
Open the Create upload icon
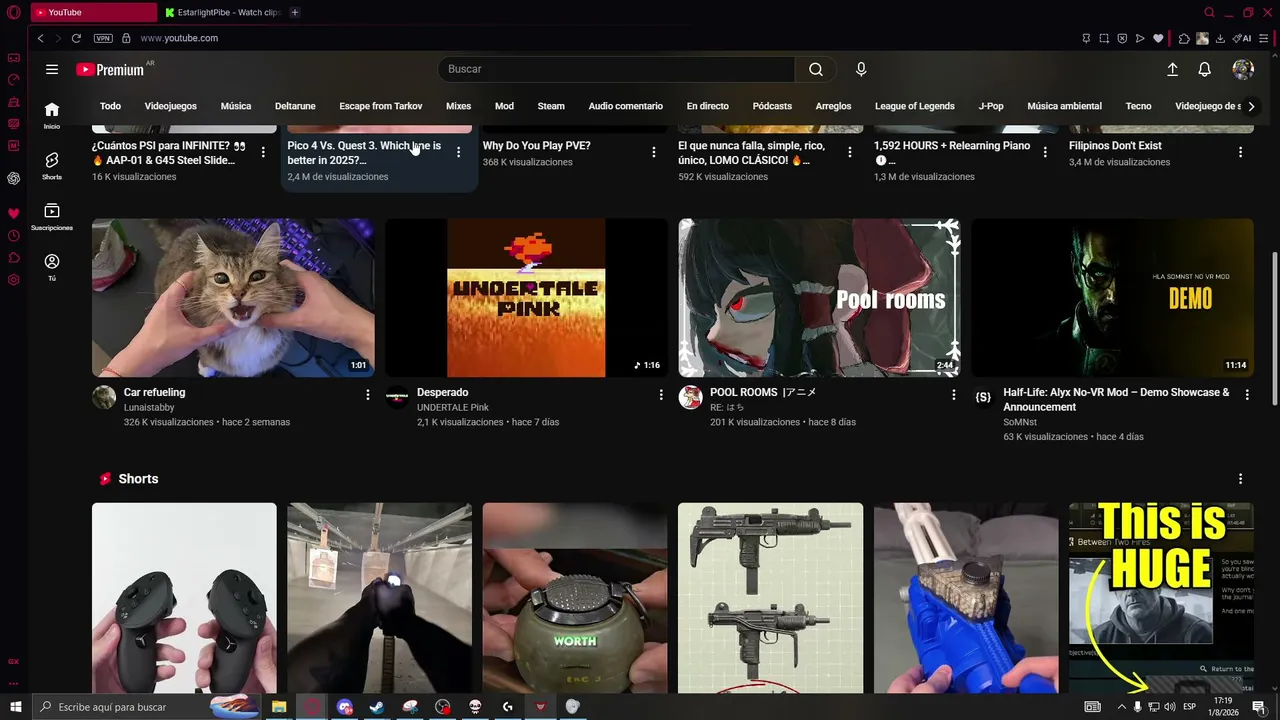point(1172,69)
